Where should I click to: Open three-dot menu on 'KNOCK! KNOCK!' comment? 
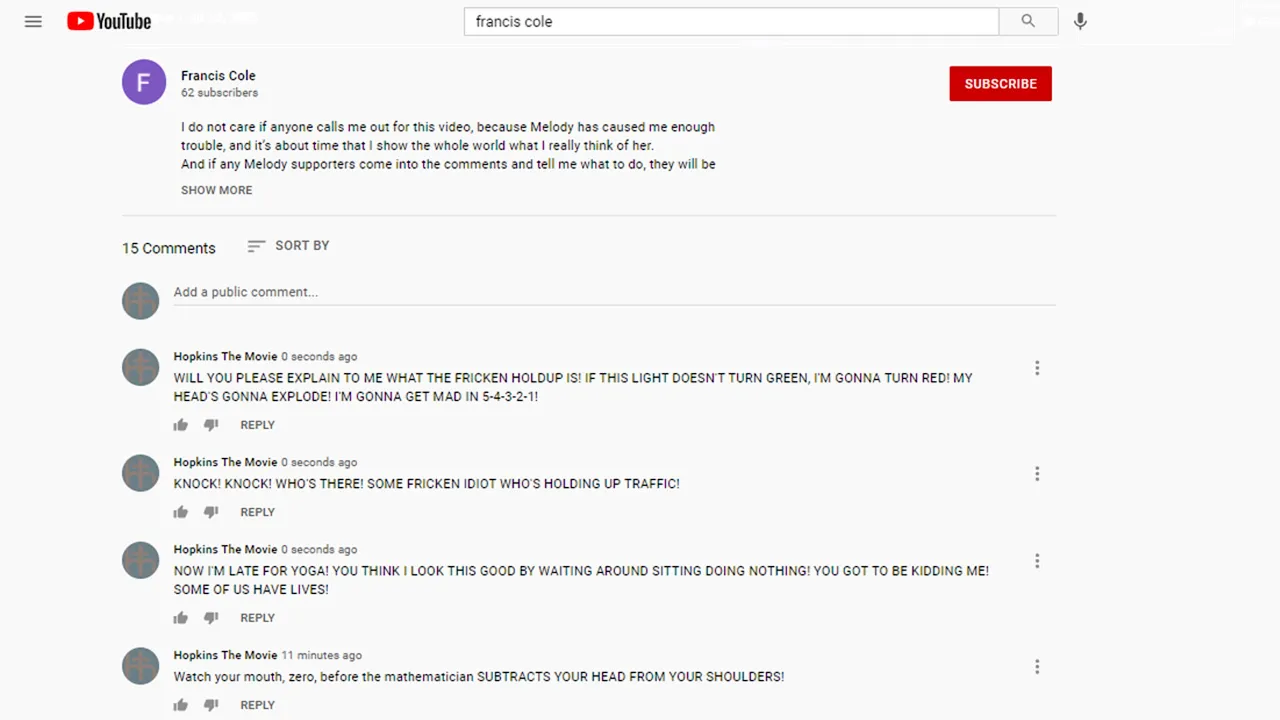click(1037, 473)
